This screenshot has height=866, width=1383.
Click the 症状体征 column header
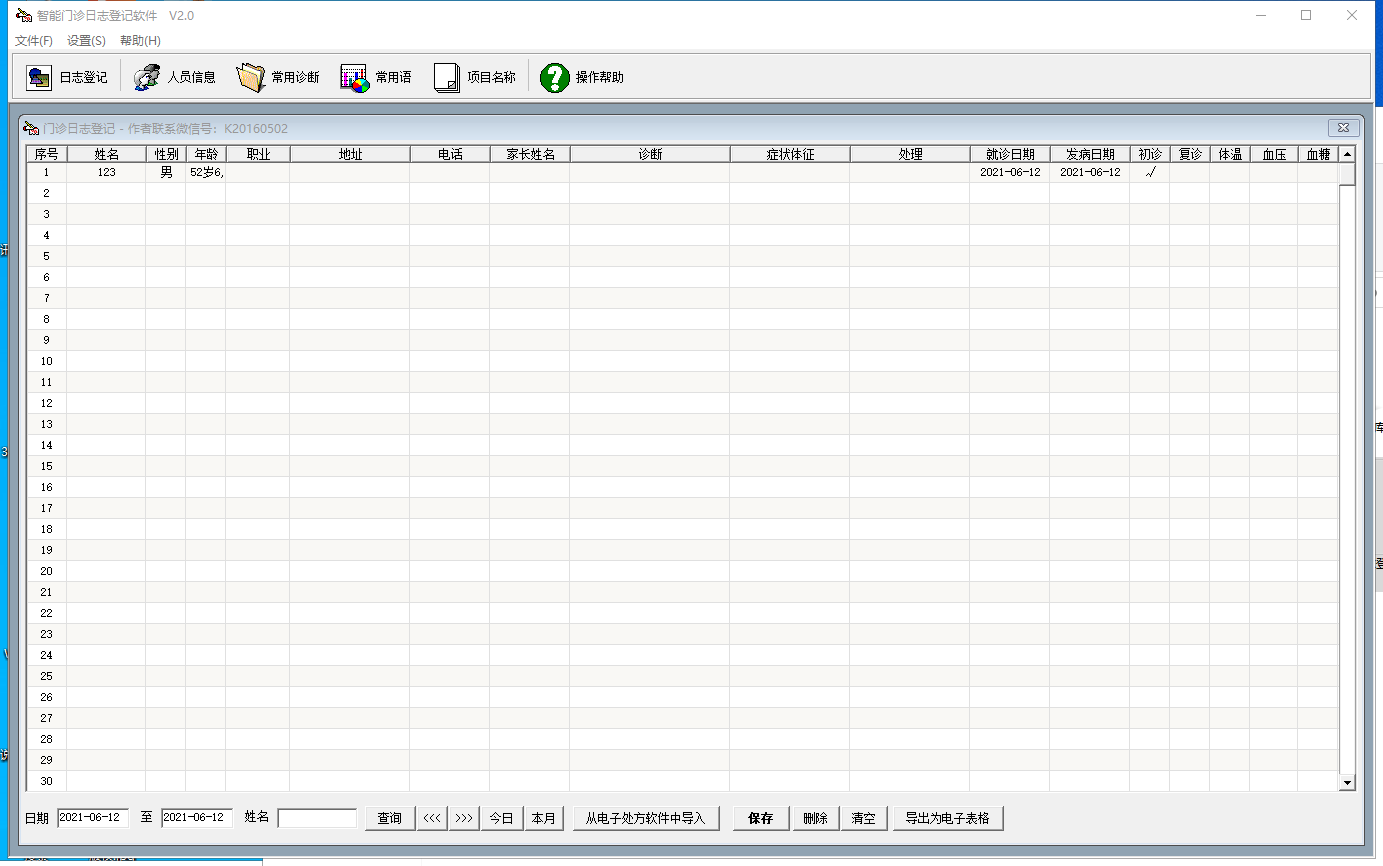[x=790, y=154]
